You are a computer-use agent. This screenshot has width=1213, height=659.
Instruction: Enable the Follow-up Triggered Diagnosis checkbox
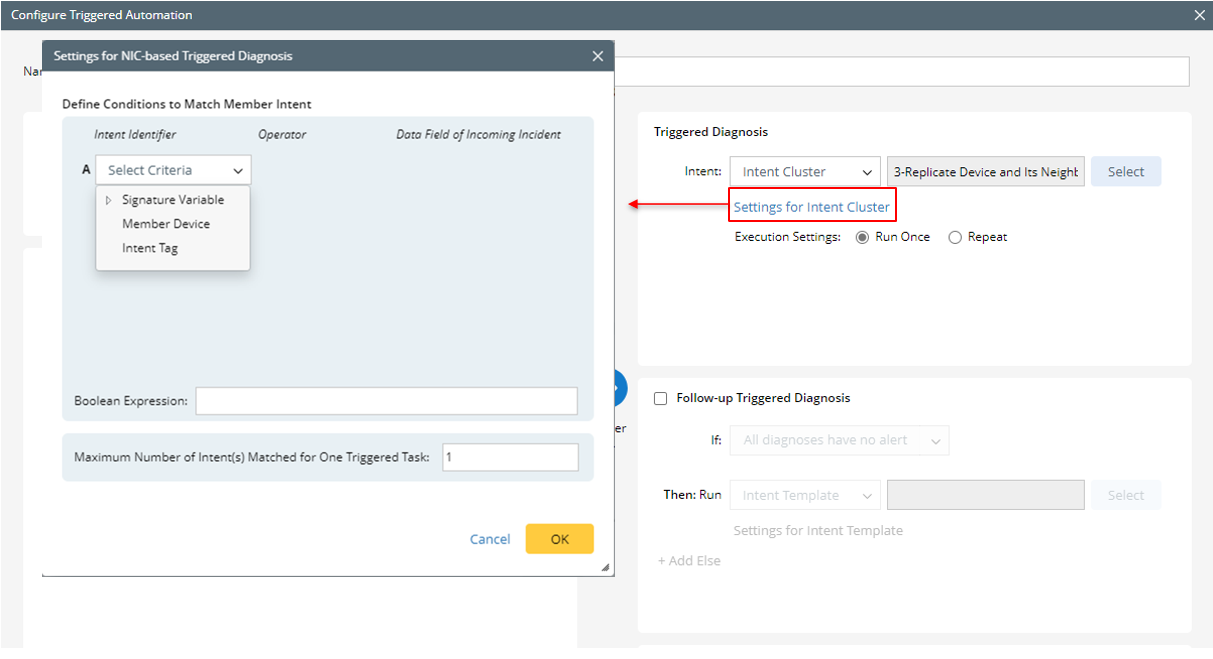660,398
